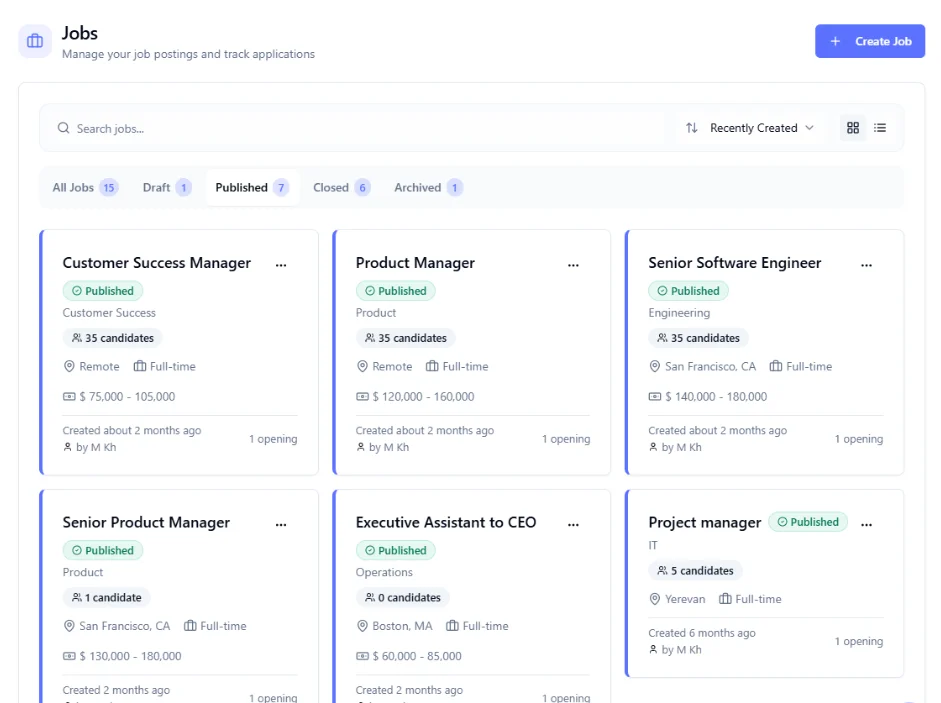Select the All Jobs tab
The height and width of the screenshot is (703, 941).
[x=85, y=187]
